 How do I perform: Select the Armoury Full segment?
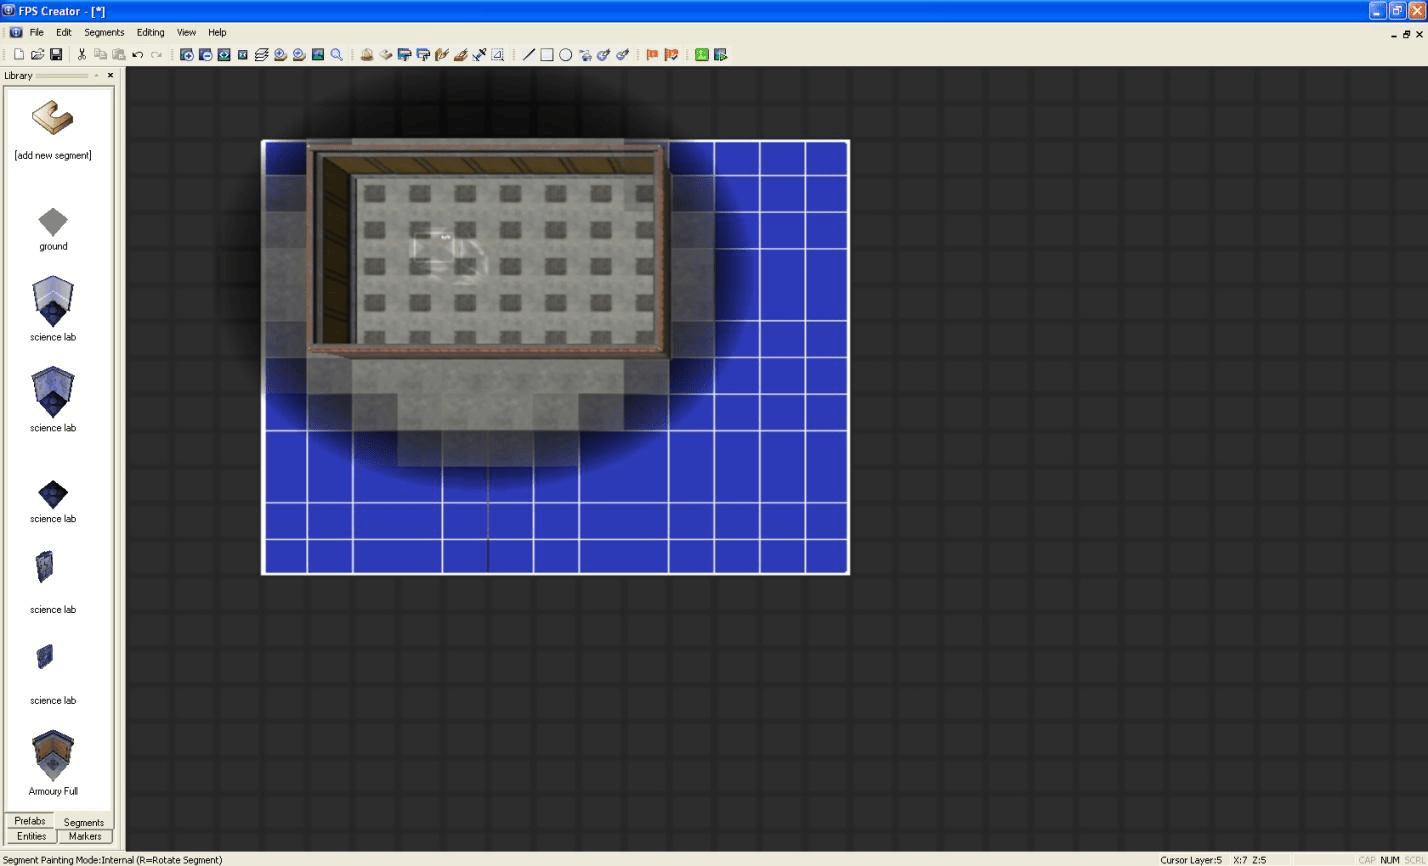[53, 763]
